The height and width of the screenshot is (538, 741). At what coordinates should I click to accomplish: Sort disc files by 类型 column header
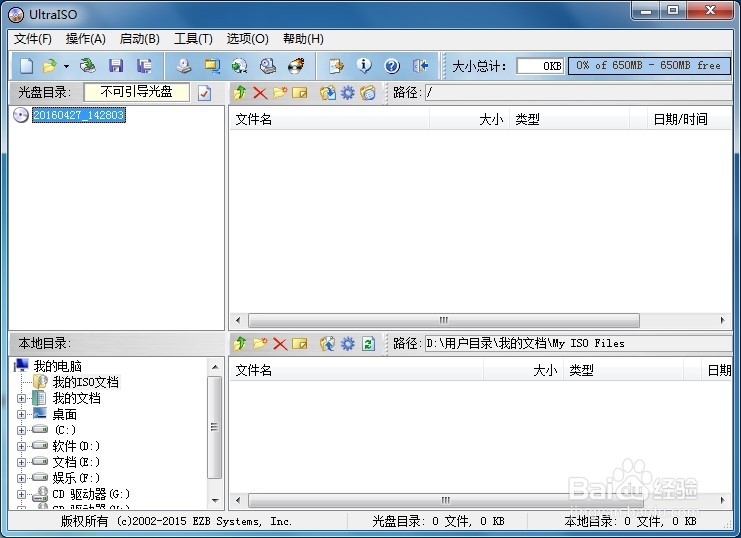(x=569, y=119)
